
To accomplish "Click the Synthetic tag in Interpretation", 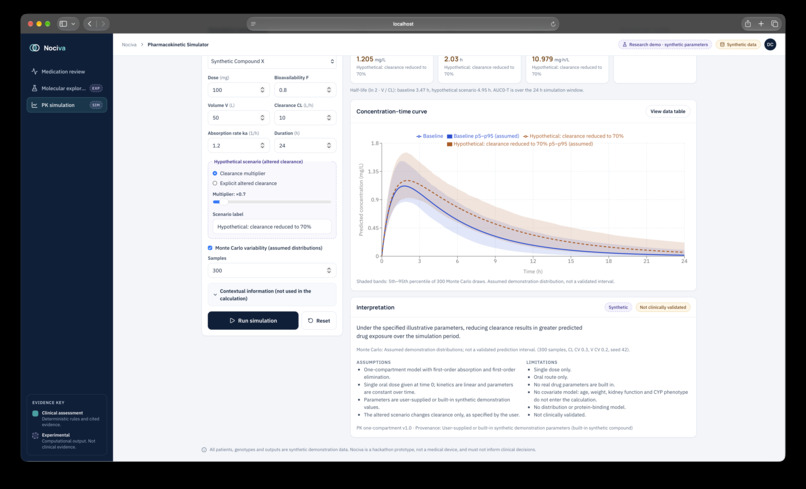I will tap(618, 307).
